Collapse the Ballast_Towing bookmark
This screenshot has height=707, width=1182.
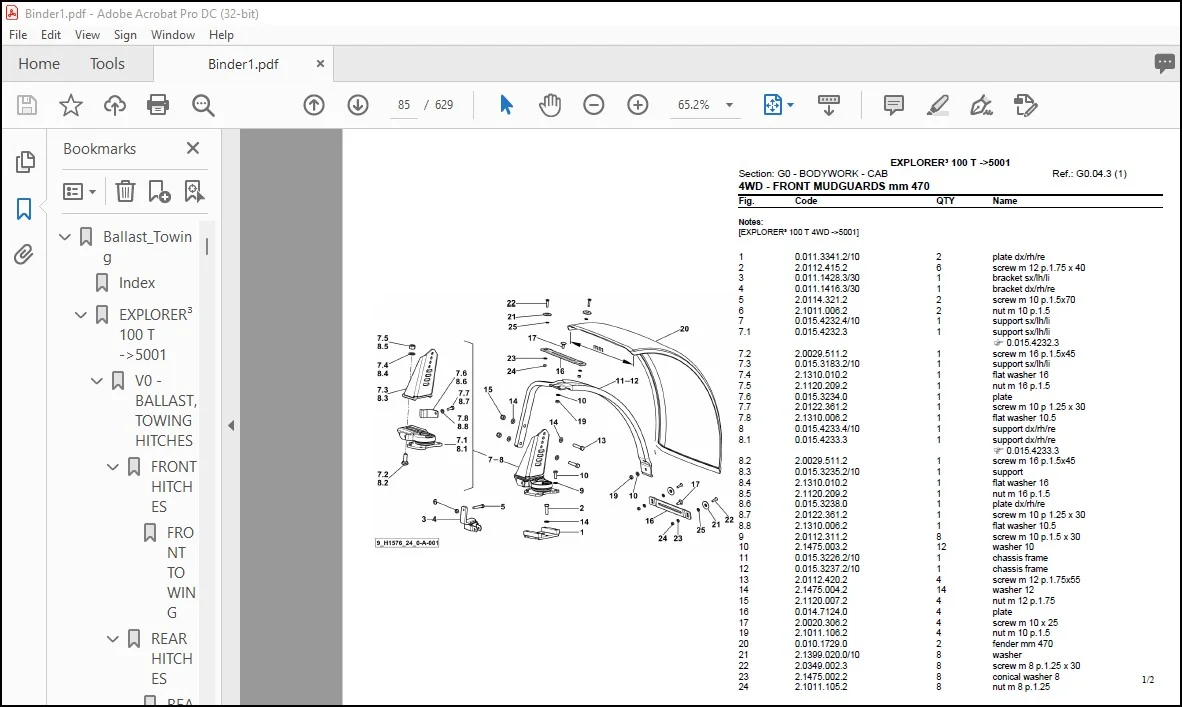tap(65, 237)
